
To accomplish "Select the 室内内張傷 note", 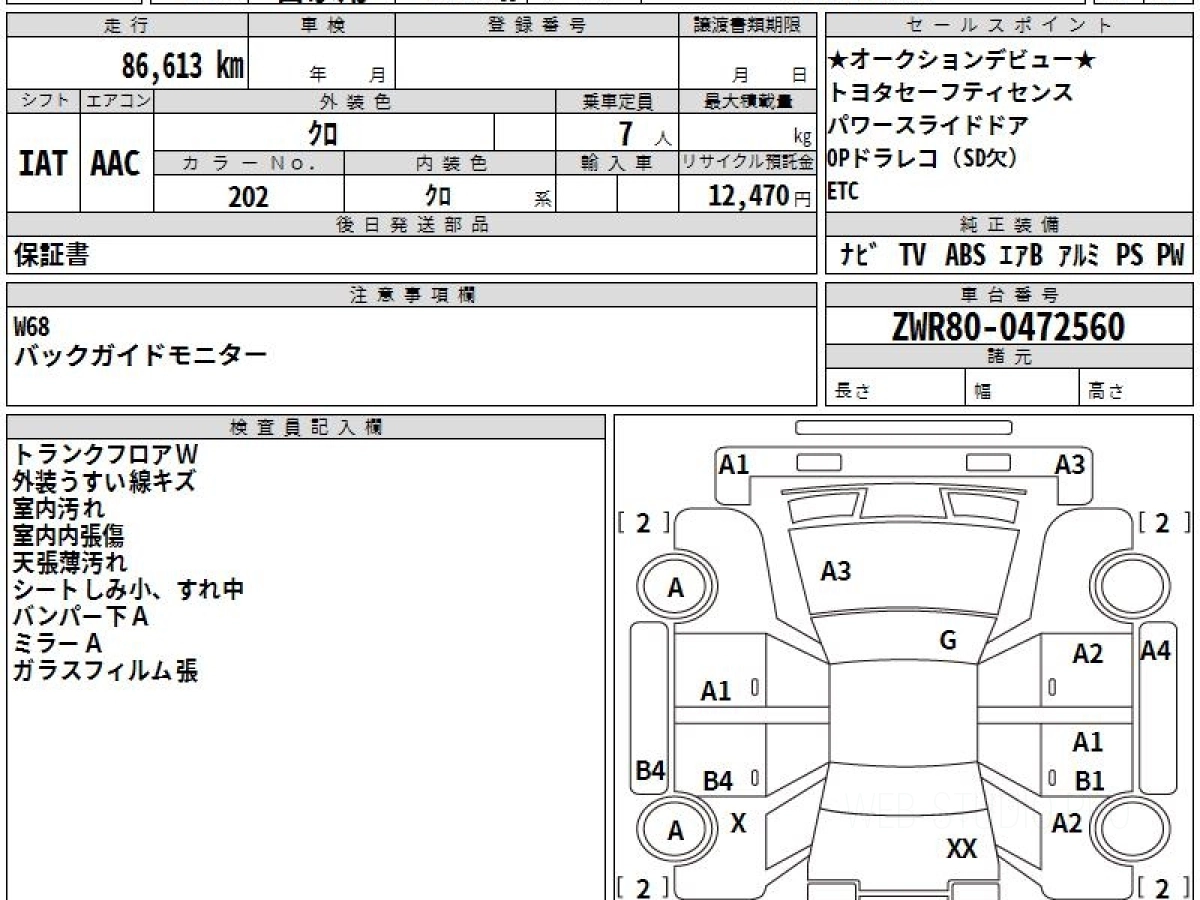I will pyautogui.click(x=69, y=535).
